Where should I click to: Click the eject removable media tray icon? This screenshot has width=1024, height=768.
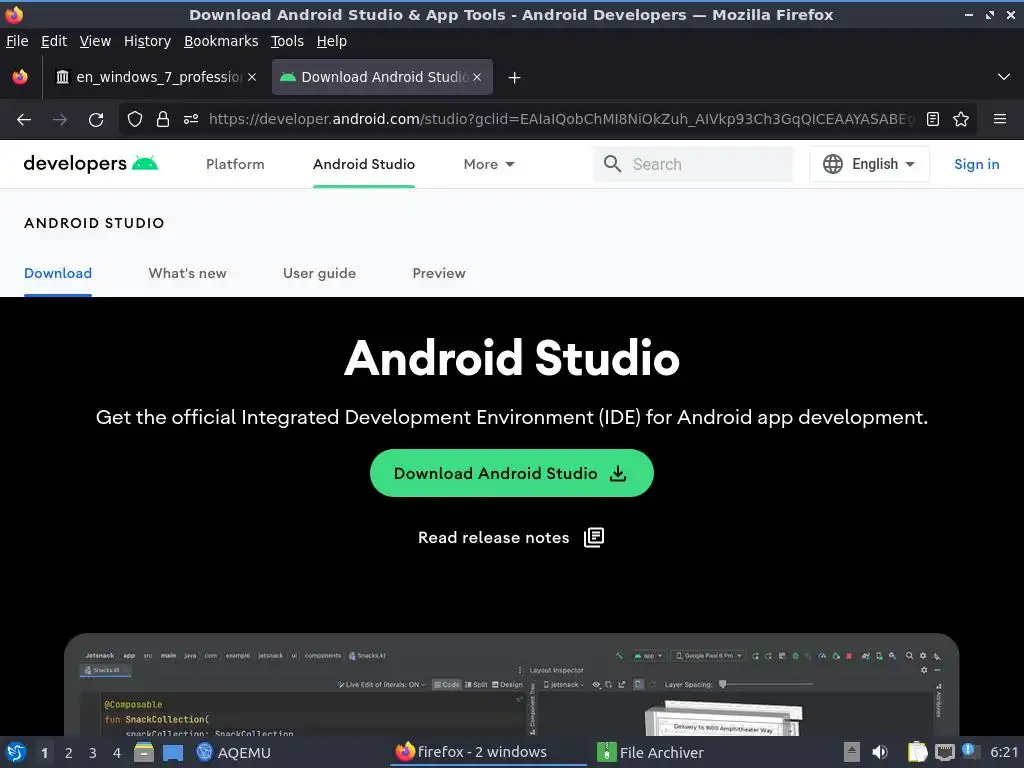(x=851, y=752)
